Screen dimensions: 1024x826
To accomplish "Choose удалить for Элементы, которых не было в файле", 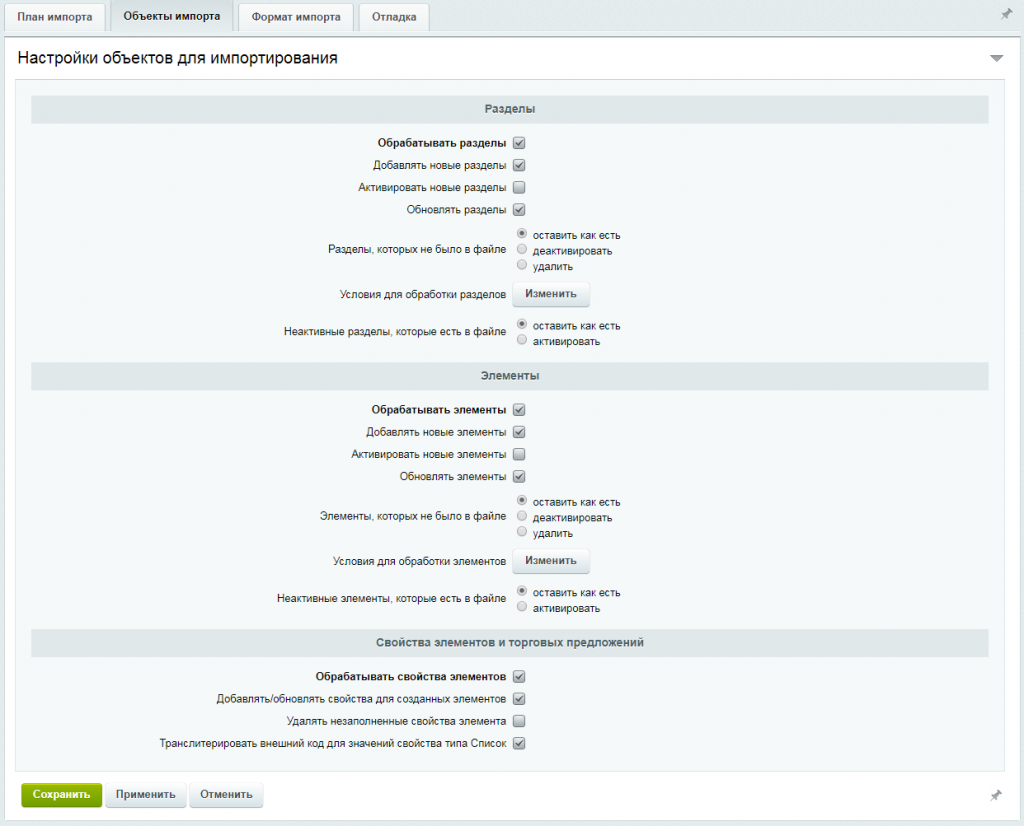I will point(522,532).
